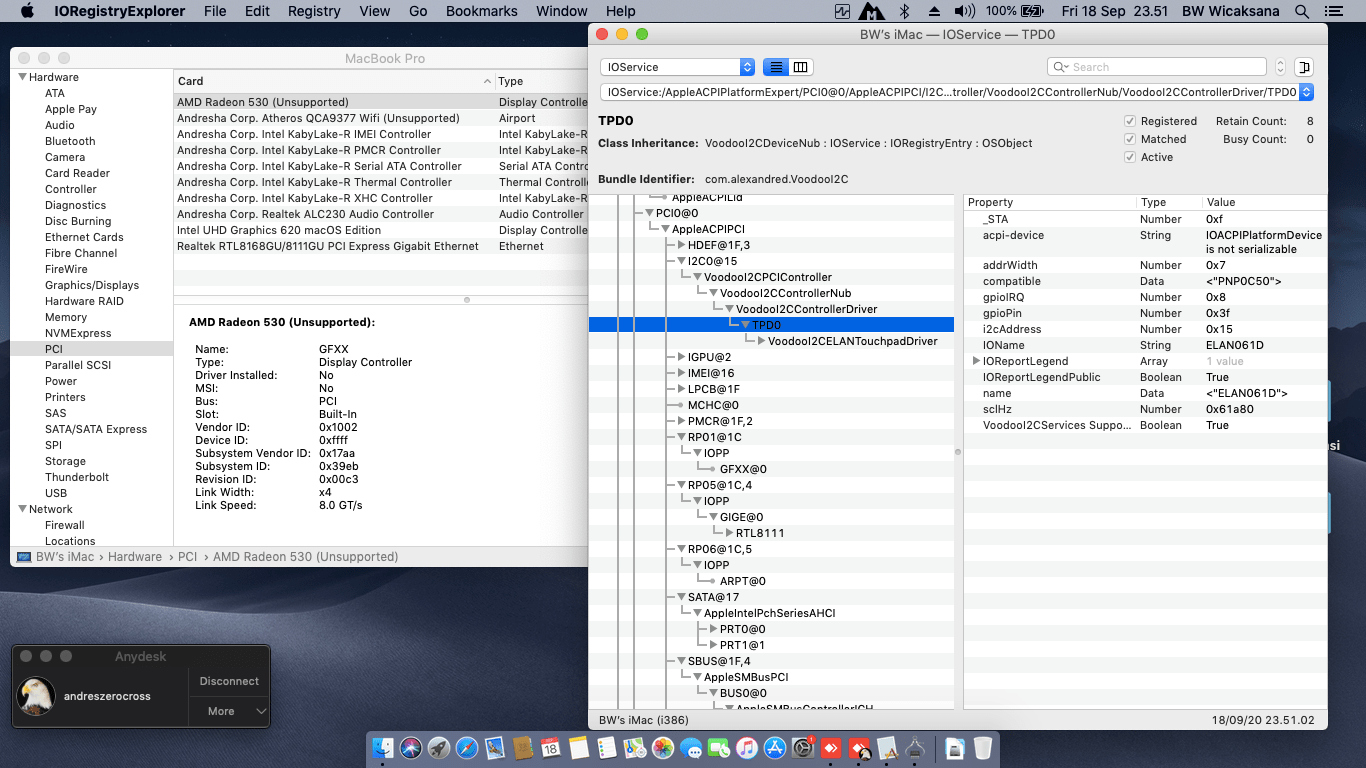Image resolution: width=1366 pixels, height=768 pixels.
Task: Click the Bluetooth status icon
Action: pos(905,11)
